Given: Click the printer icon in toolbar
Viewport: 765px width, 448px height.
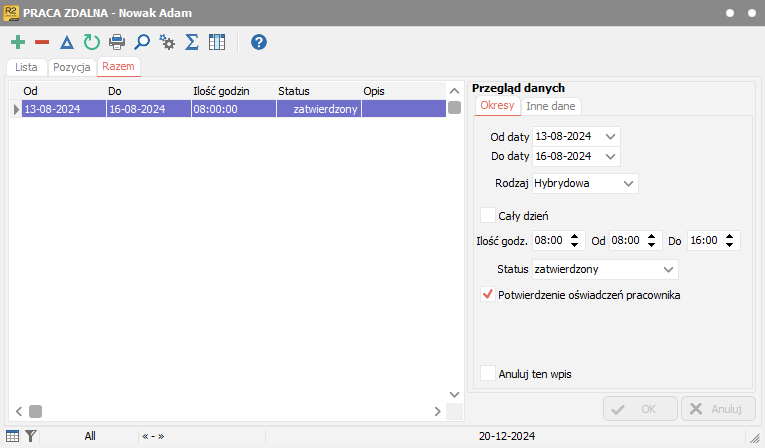Looking at the screenshot, I should 117,42.
